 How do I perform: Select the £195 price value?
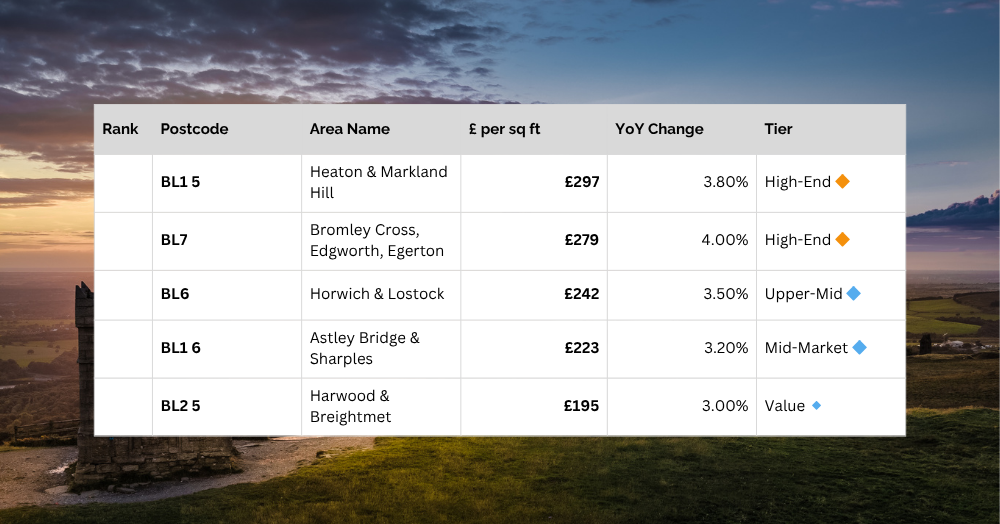(581, 406)
